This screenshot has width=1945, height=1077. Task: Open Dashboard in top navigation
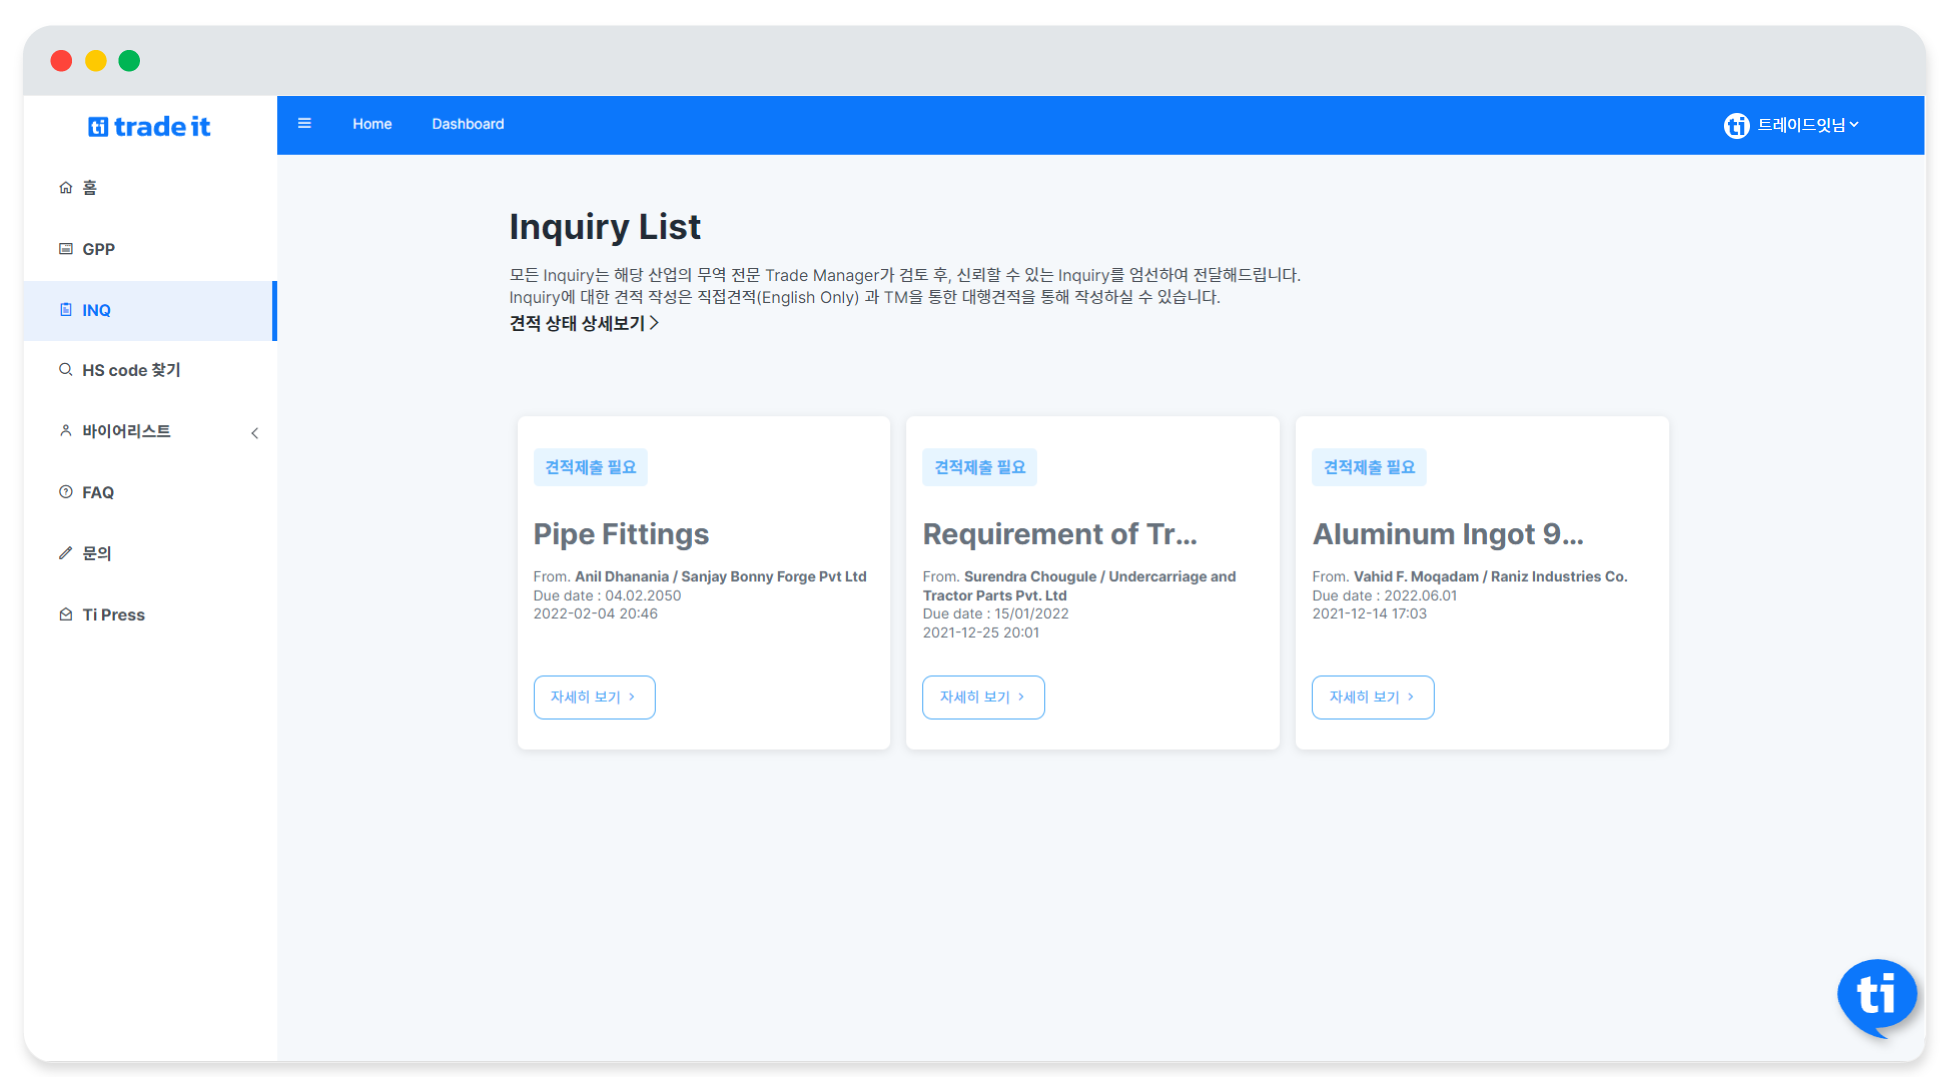click(x=467, y=124)
